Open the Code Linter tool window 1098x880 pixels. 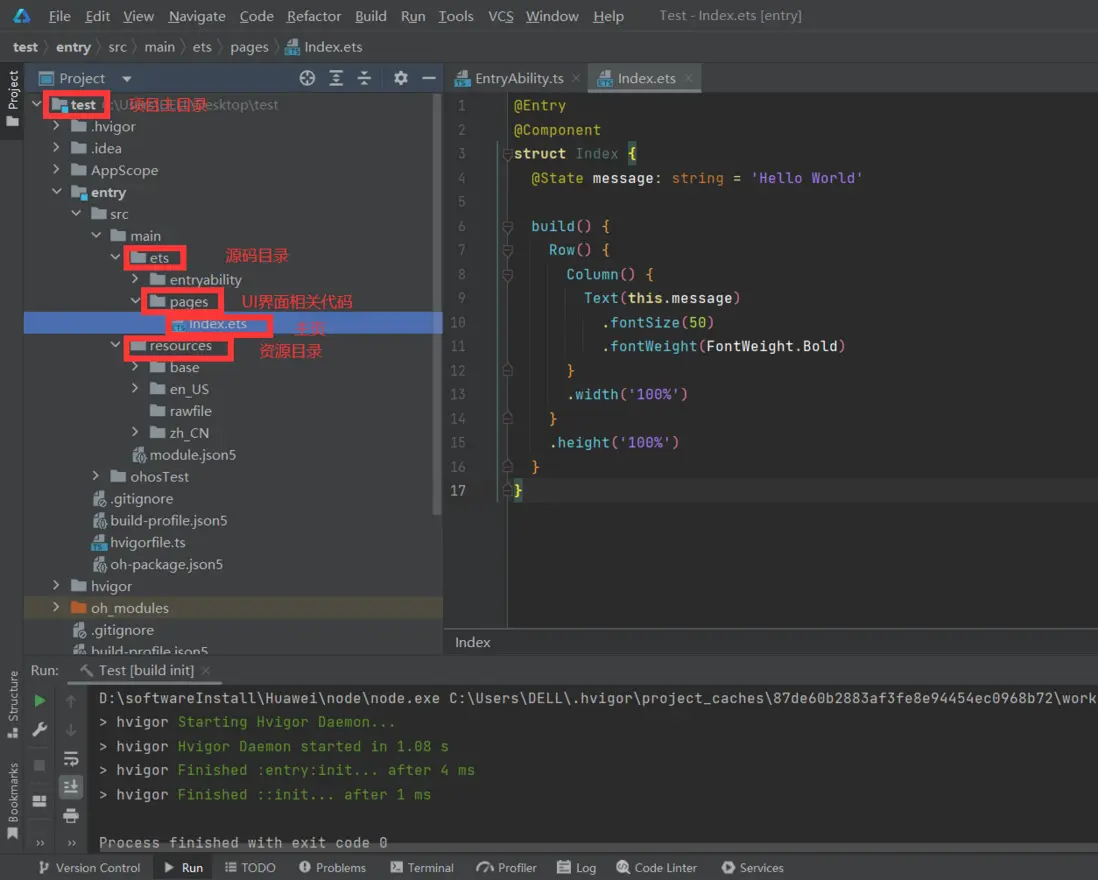click(x=656, y=867)
